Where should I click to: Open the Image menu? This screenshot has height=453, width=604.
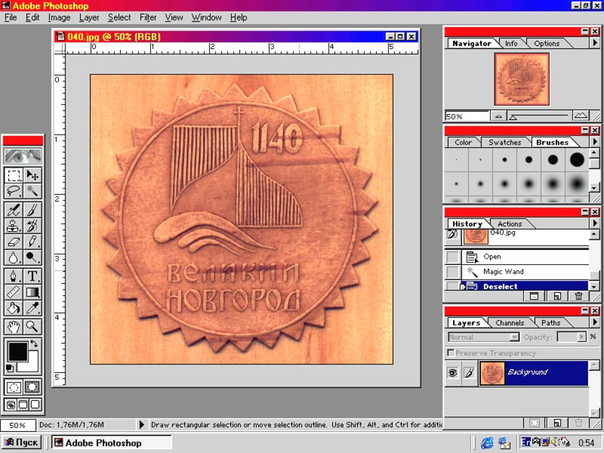coord(59,17)
